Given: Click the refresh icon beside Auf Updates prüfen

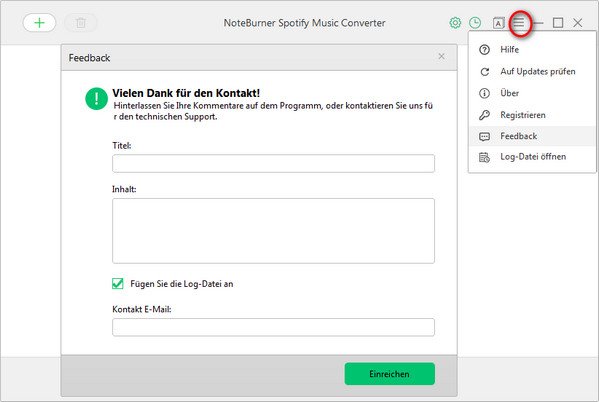Looking at the screenshot, I should click(485, 72).
